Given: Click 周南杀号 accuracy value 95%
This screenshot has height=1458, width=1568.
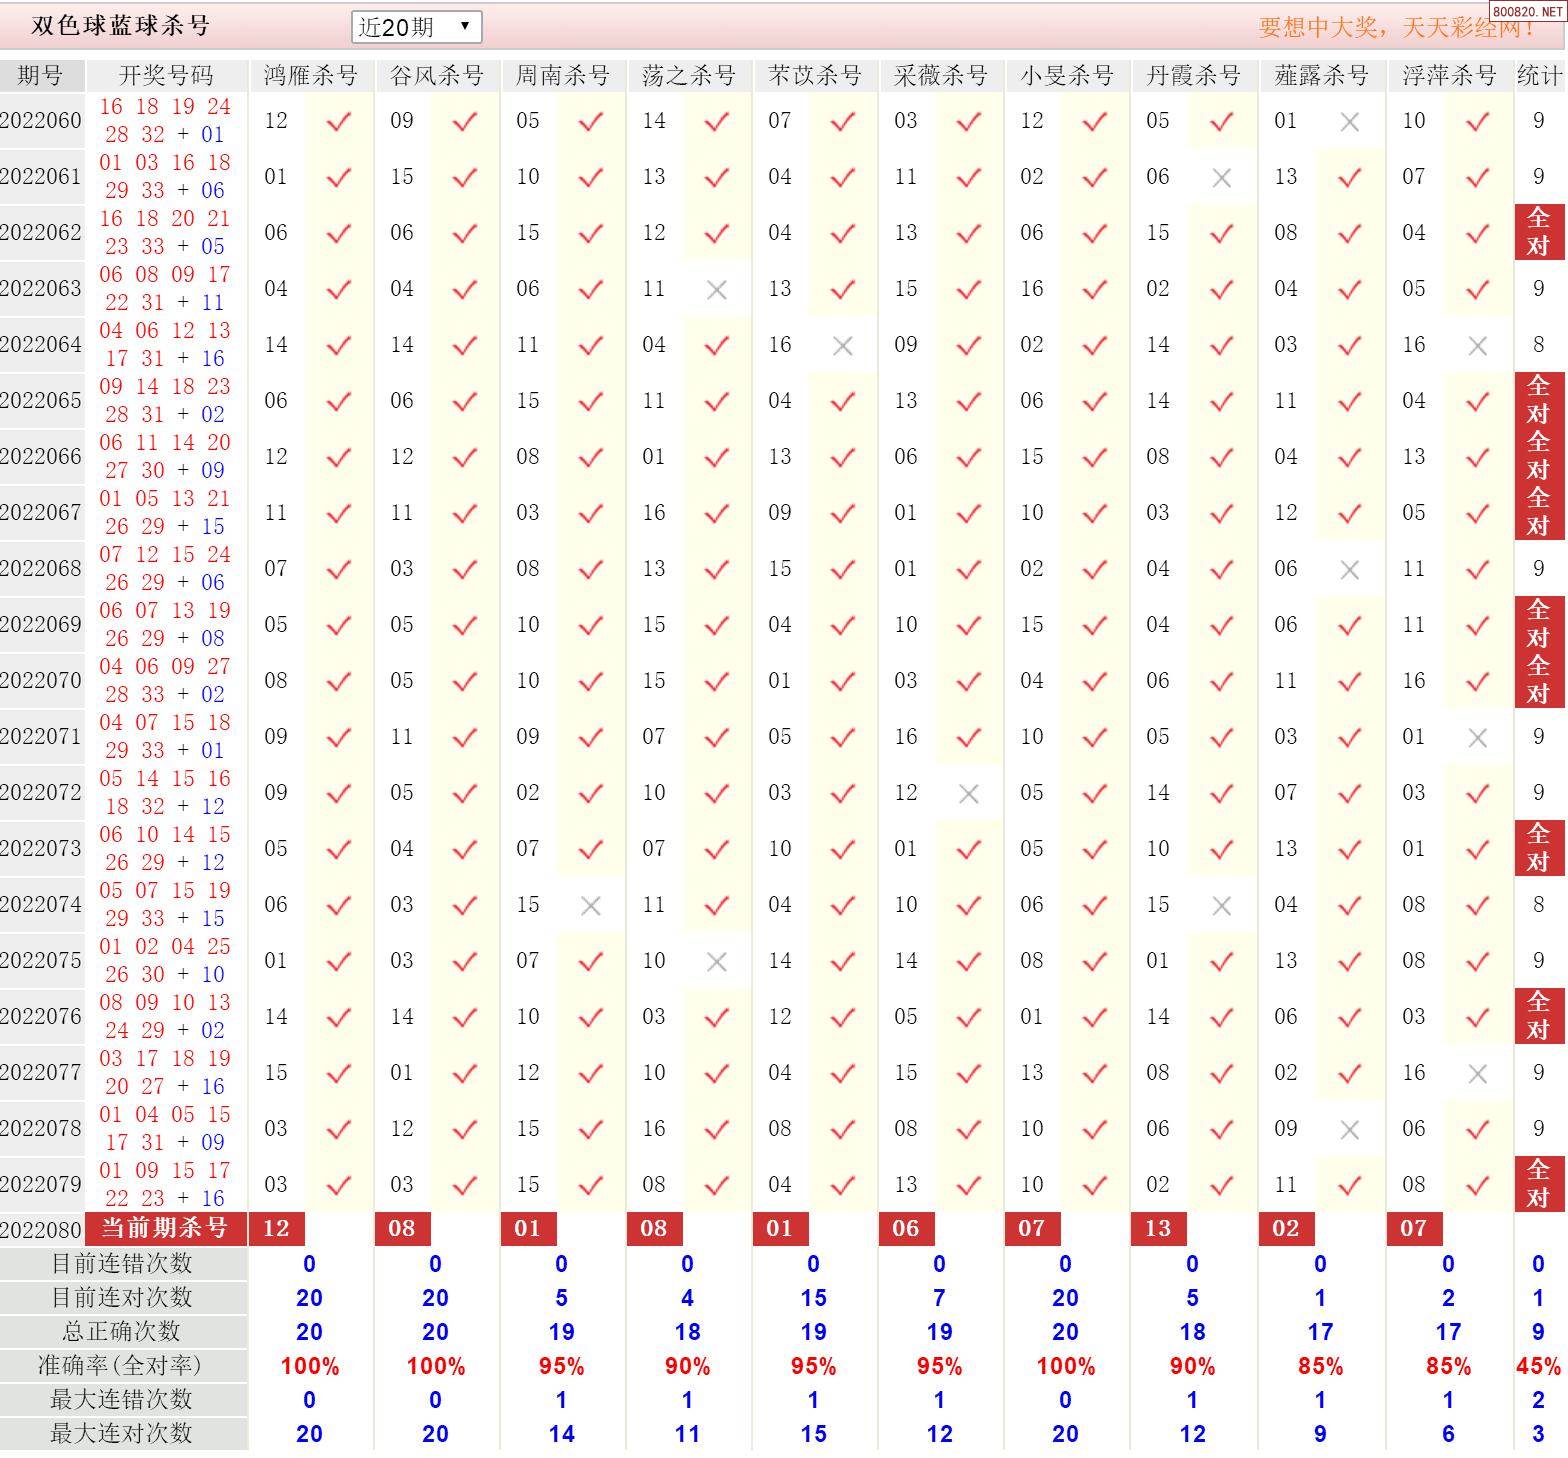Looking at the screenshot, I should coord(562,1366).
